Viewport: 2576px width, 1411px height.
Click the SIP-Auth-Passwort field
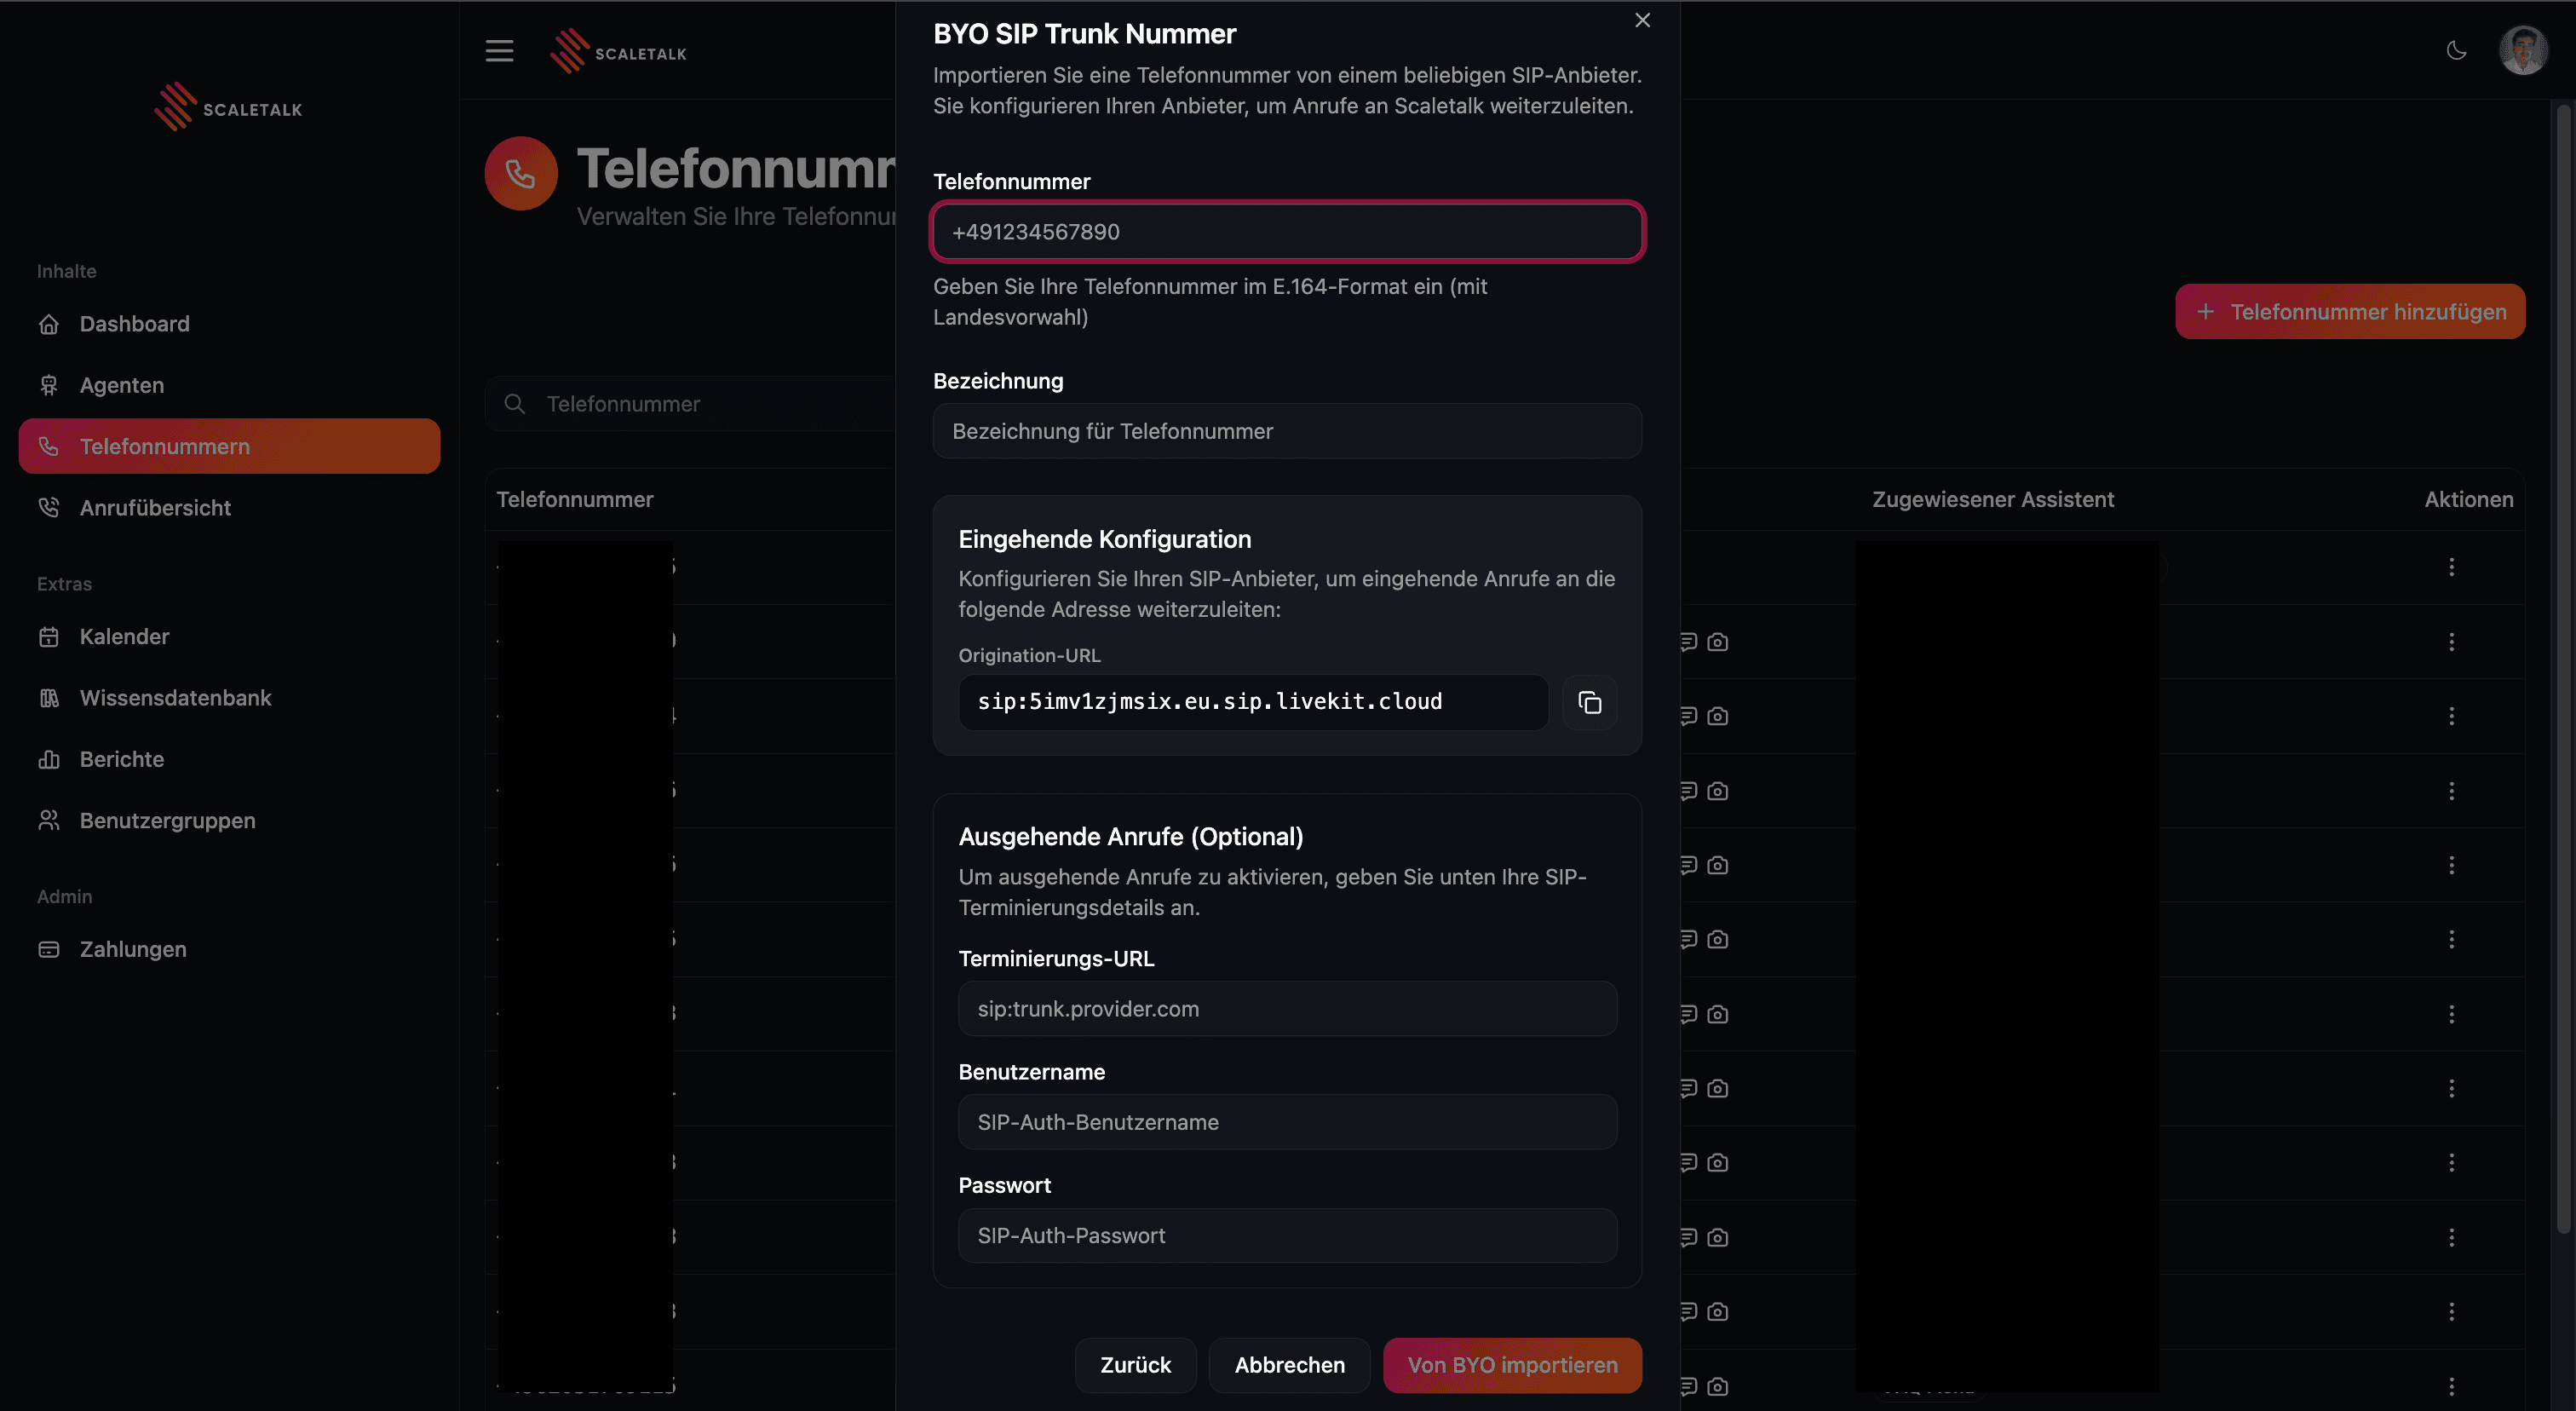click(1287, 1236)
